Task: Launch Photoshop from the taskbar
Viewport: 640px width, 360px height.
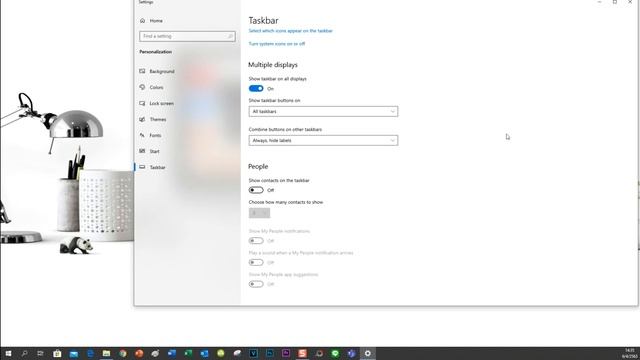Action: tap(270, 353)
